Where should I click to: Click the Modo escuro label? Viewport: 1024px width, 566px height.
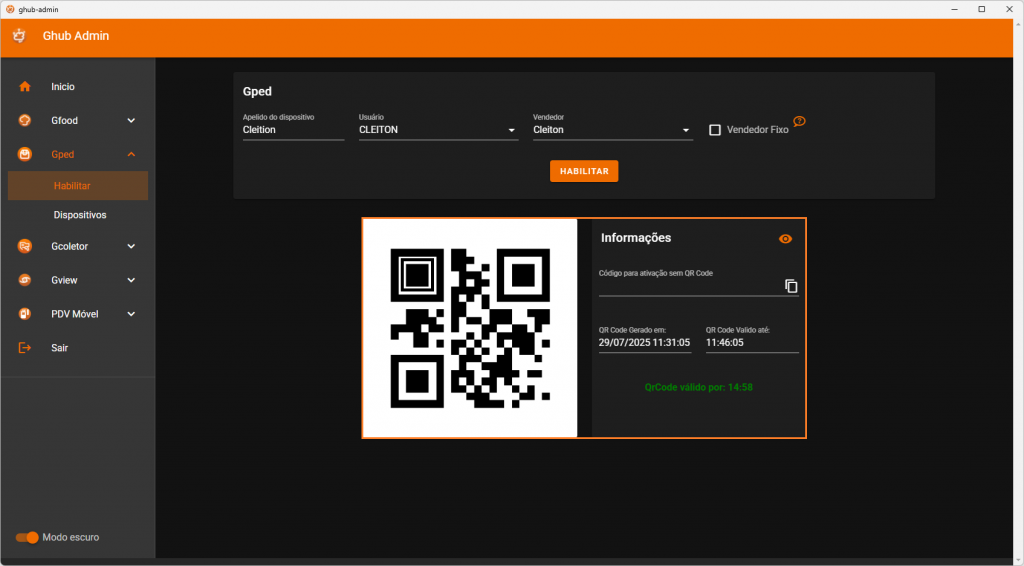coord(71,537)
